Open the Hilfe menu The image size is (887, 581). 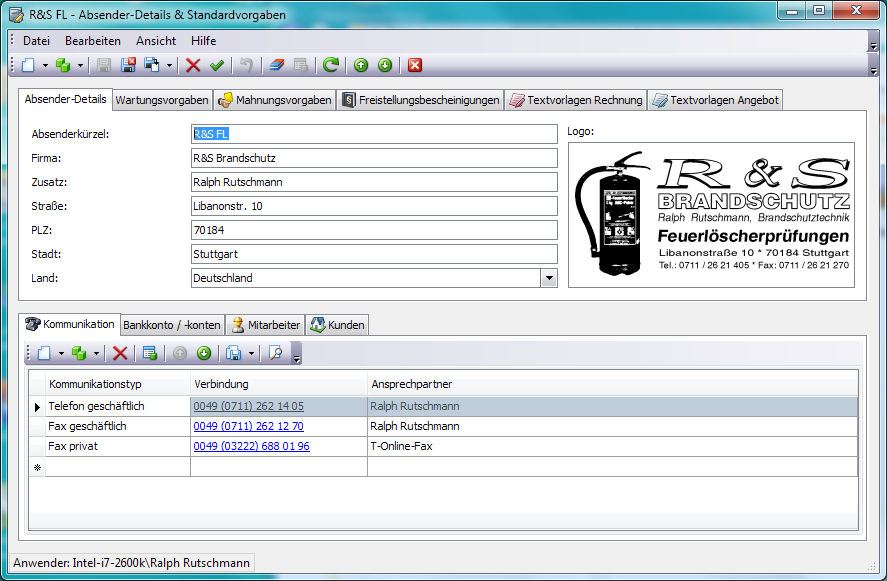204,41
